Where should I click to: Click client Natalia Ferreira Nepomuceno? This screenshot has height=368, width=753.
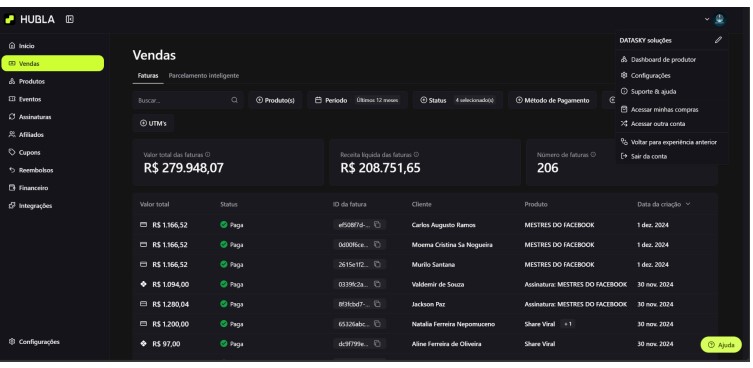pyautogui.click(x=453, y=324)
